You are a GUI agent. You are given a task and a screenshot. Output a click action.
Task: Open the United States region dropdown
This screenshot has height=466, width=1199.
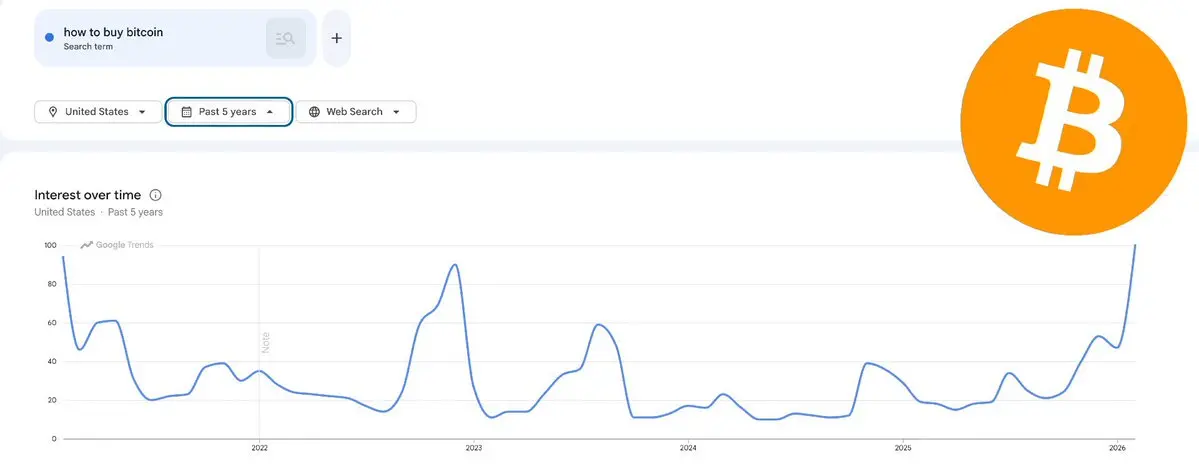tap(98, 112)
